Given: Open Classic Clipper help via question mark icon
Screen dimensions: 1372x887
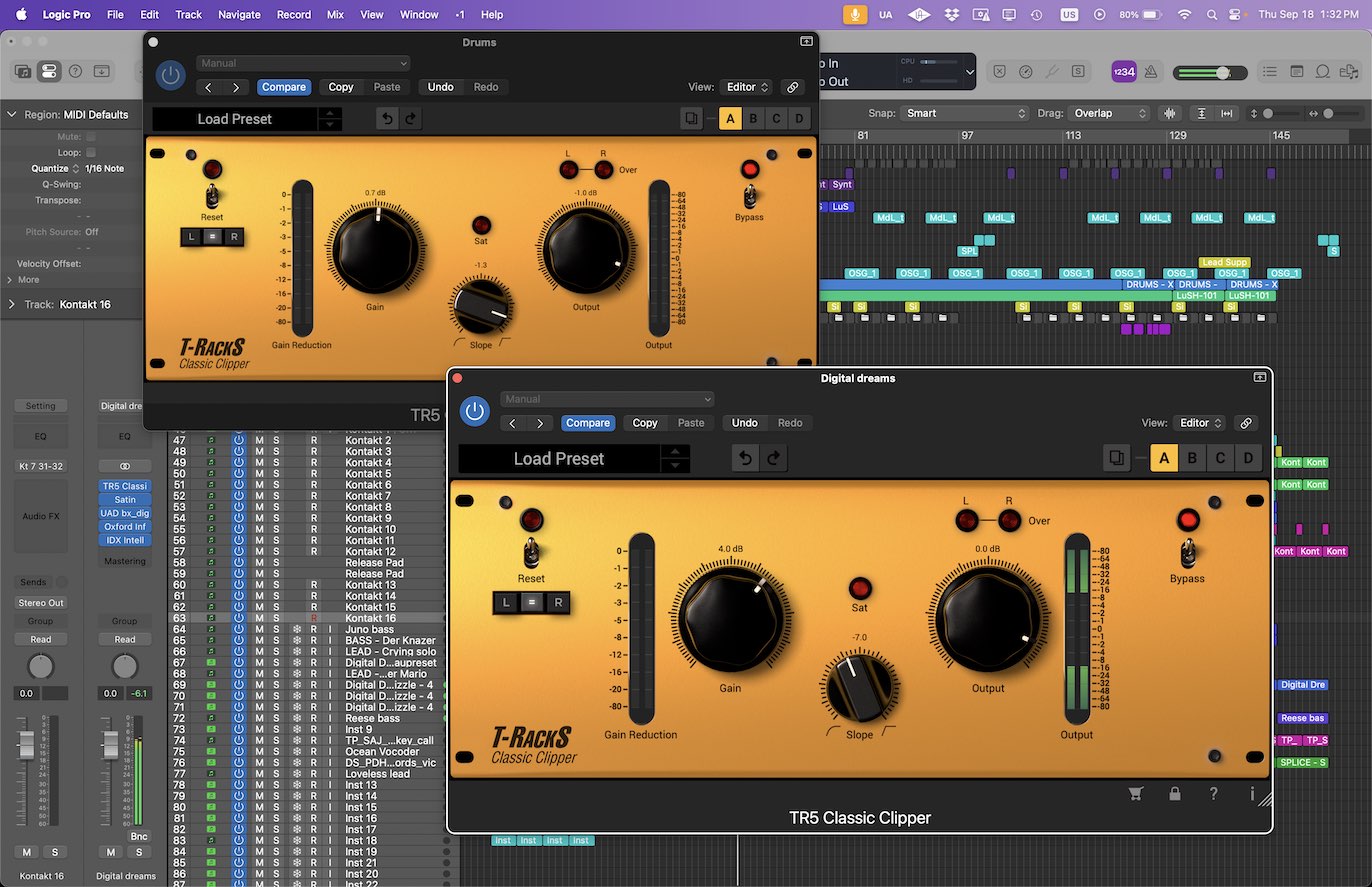Looking at the screenshot, I should point(1212,793).
